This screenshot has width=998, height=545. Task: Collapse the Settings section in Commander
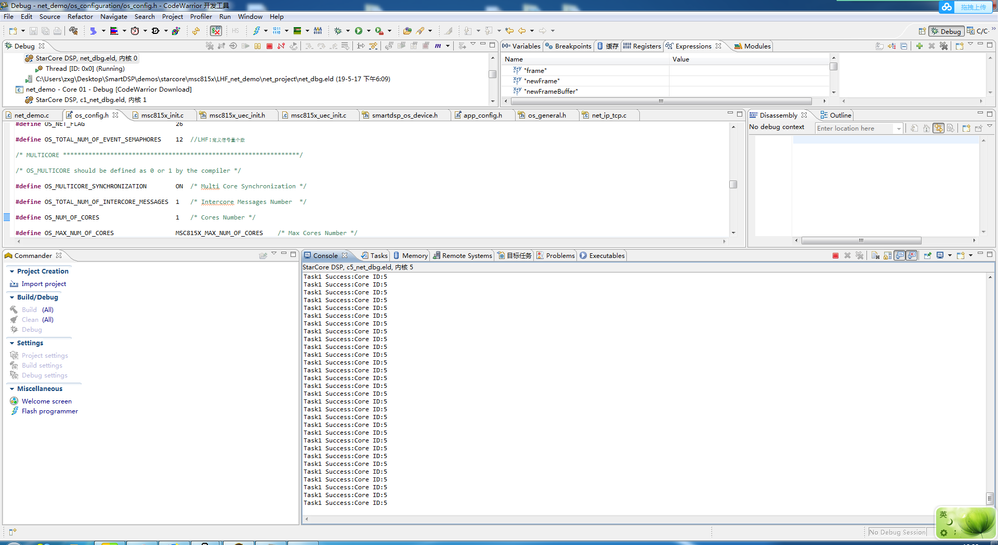(11, 343)
